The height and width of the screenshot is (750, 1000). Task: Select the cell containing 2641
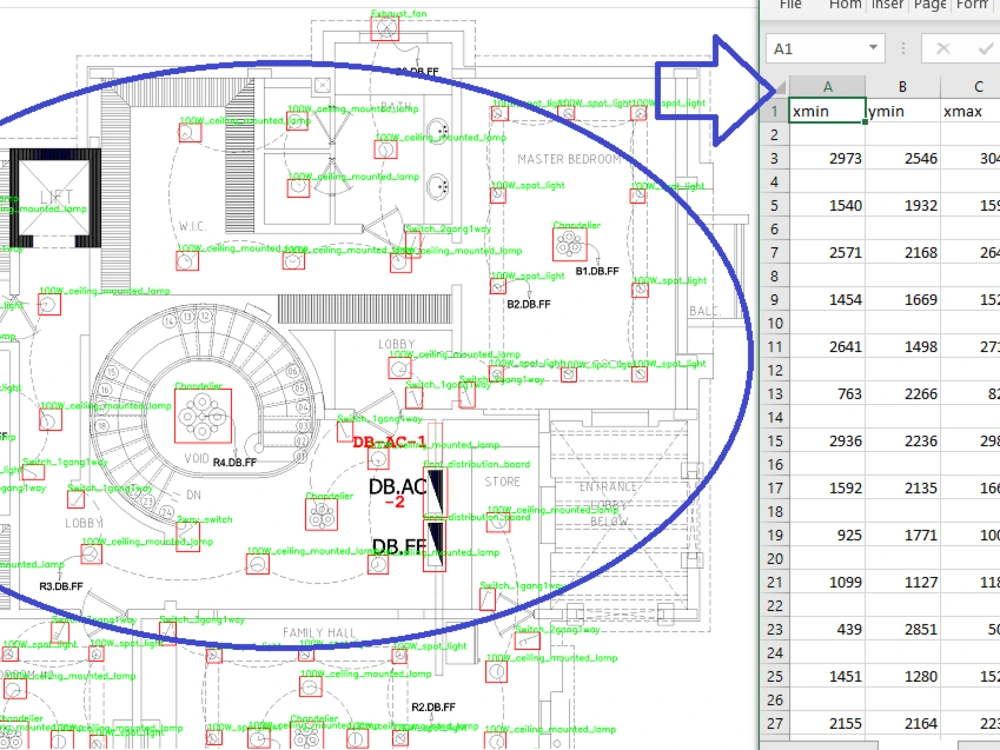pos(827,346)
